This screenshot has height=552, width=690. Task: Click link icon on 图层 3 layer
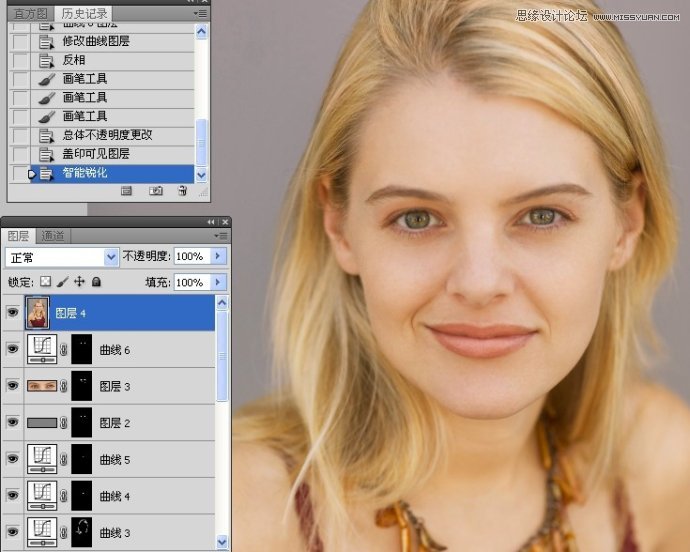[64, 386]
